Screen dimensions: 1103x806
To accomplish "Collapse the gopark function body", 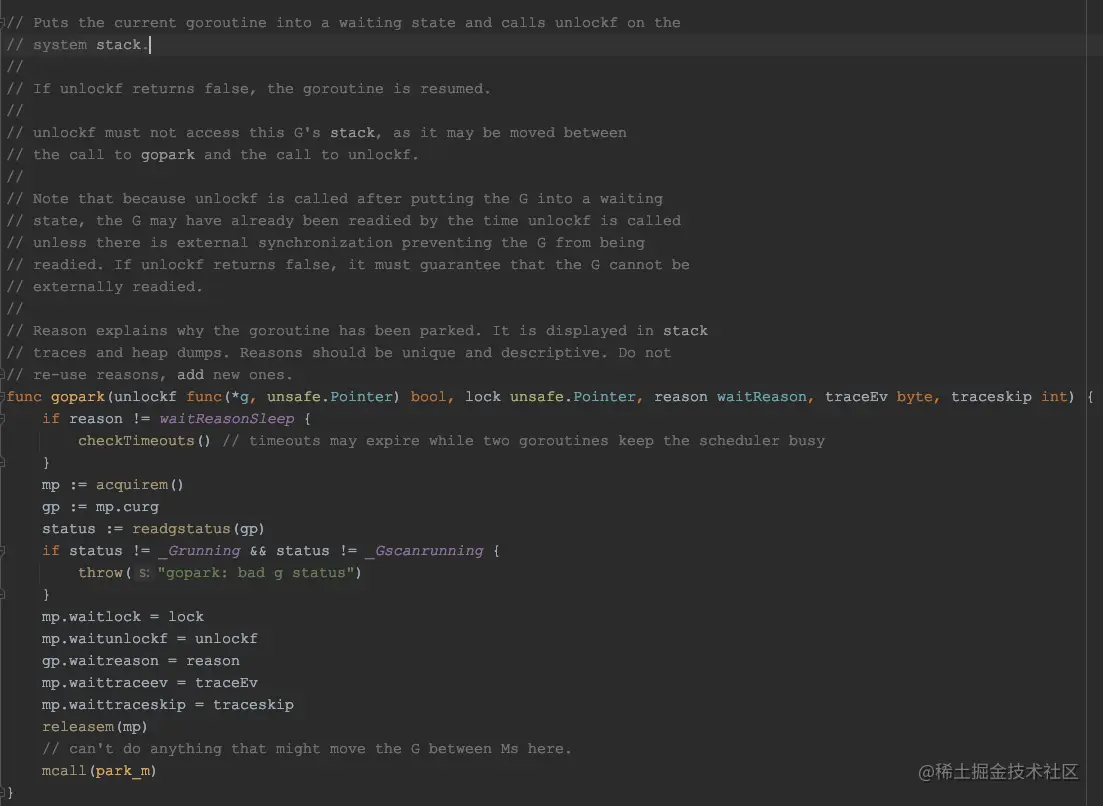I will click(x=5, y=396).
